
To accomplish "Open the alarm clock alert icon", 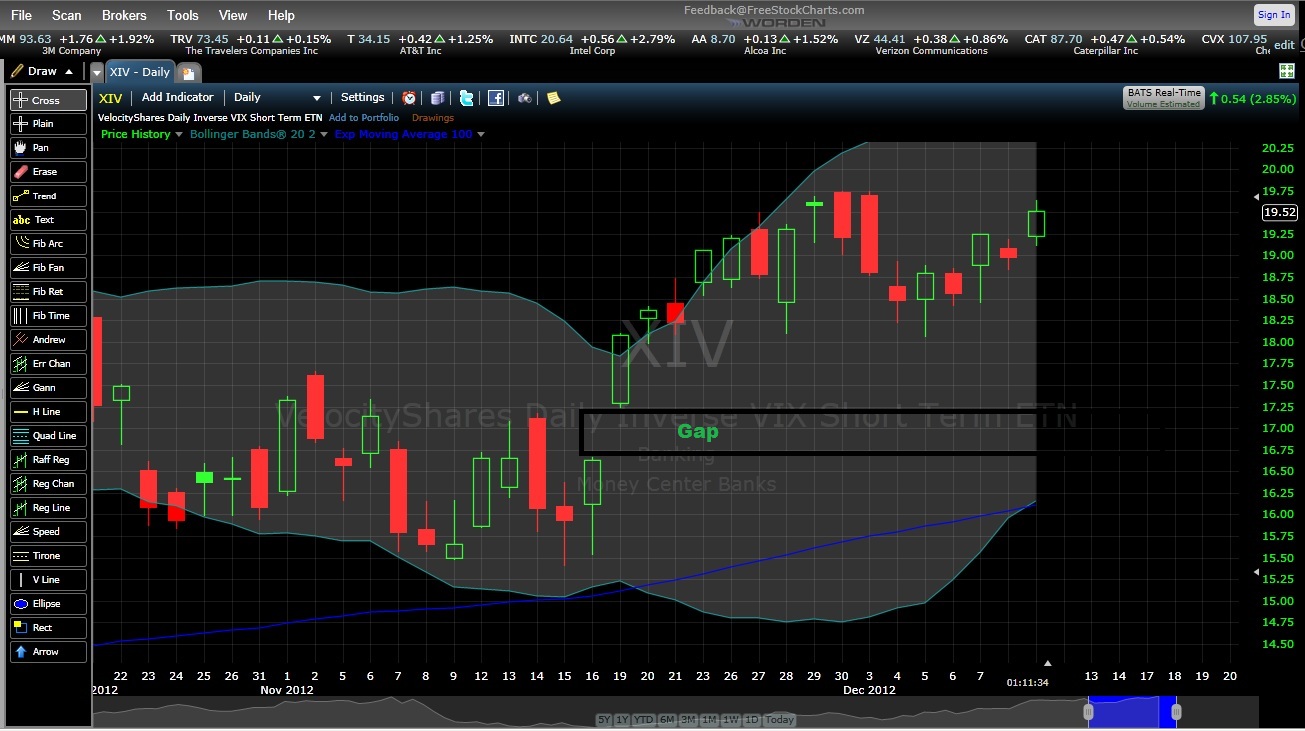I will click(409, 98).
